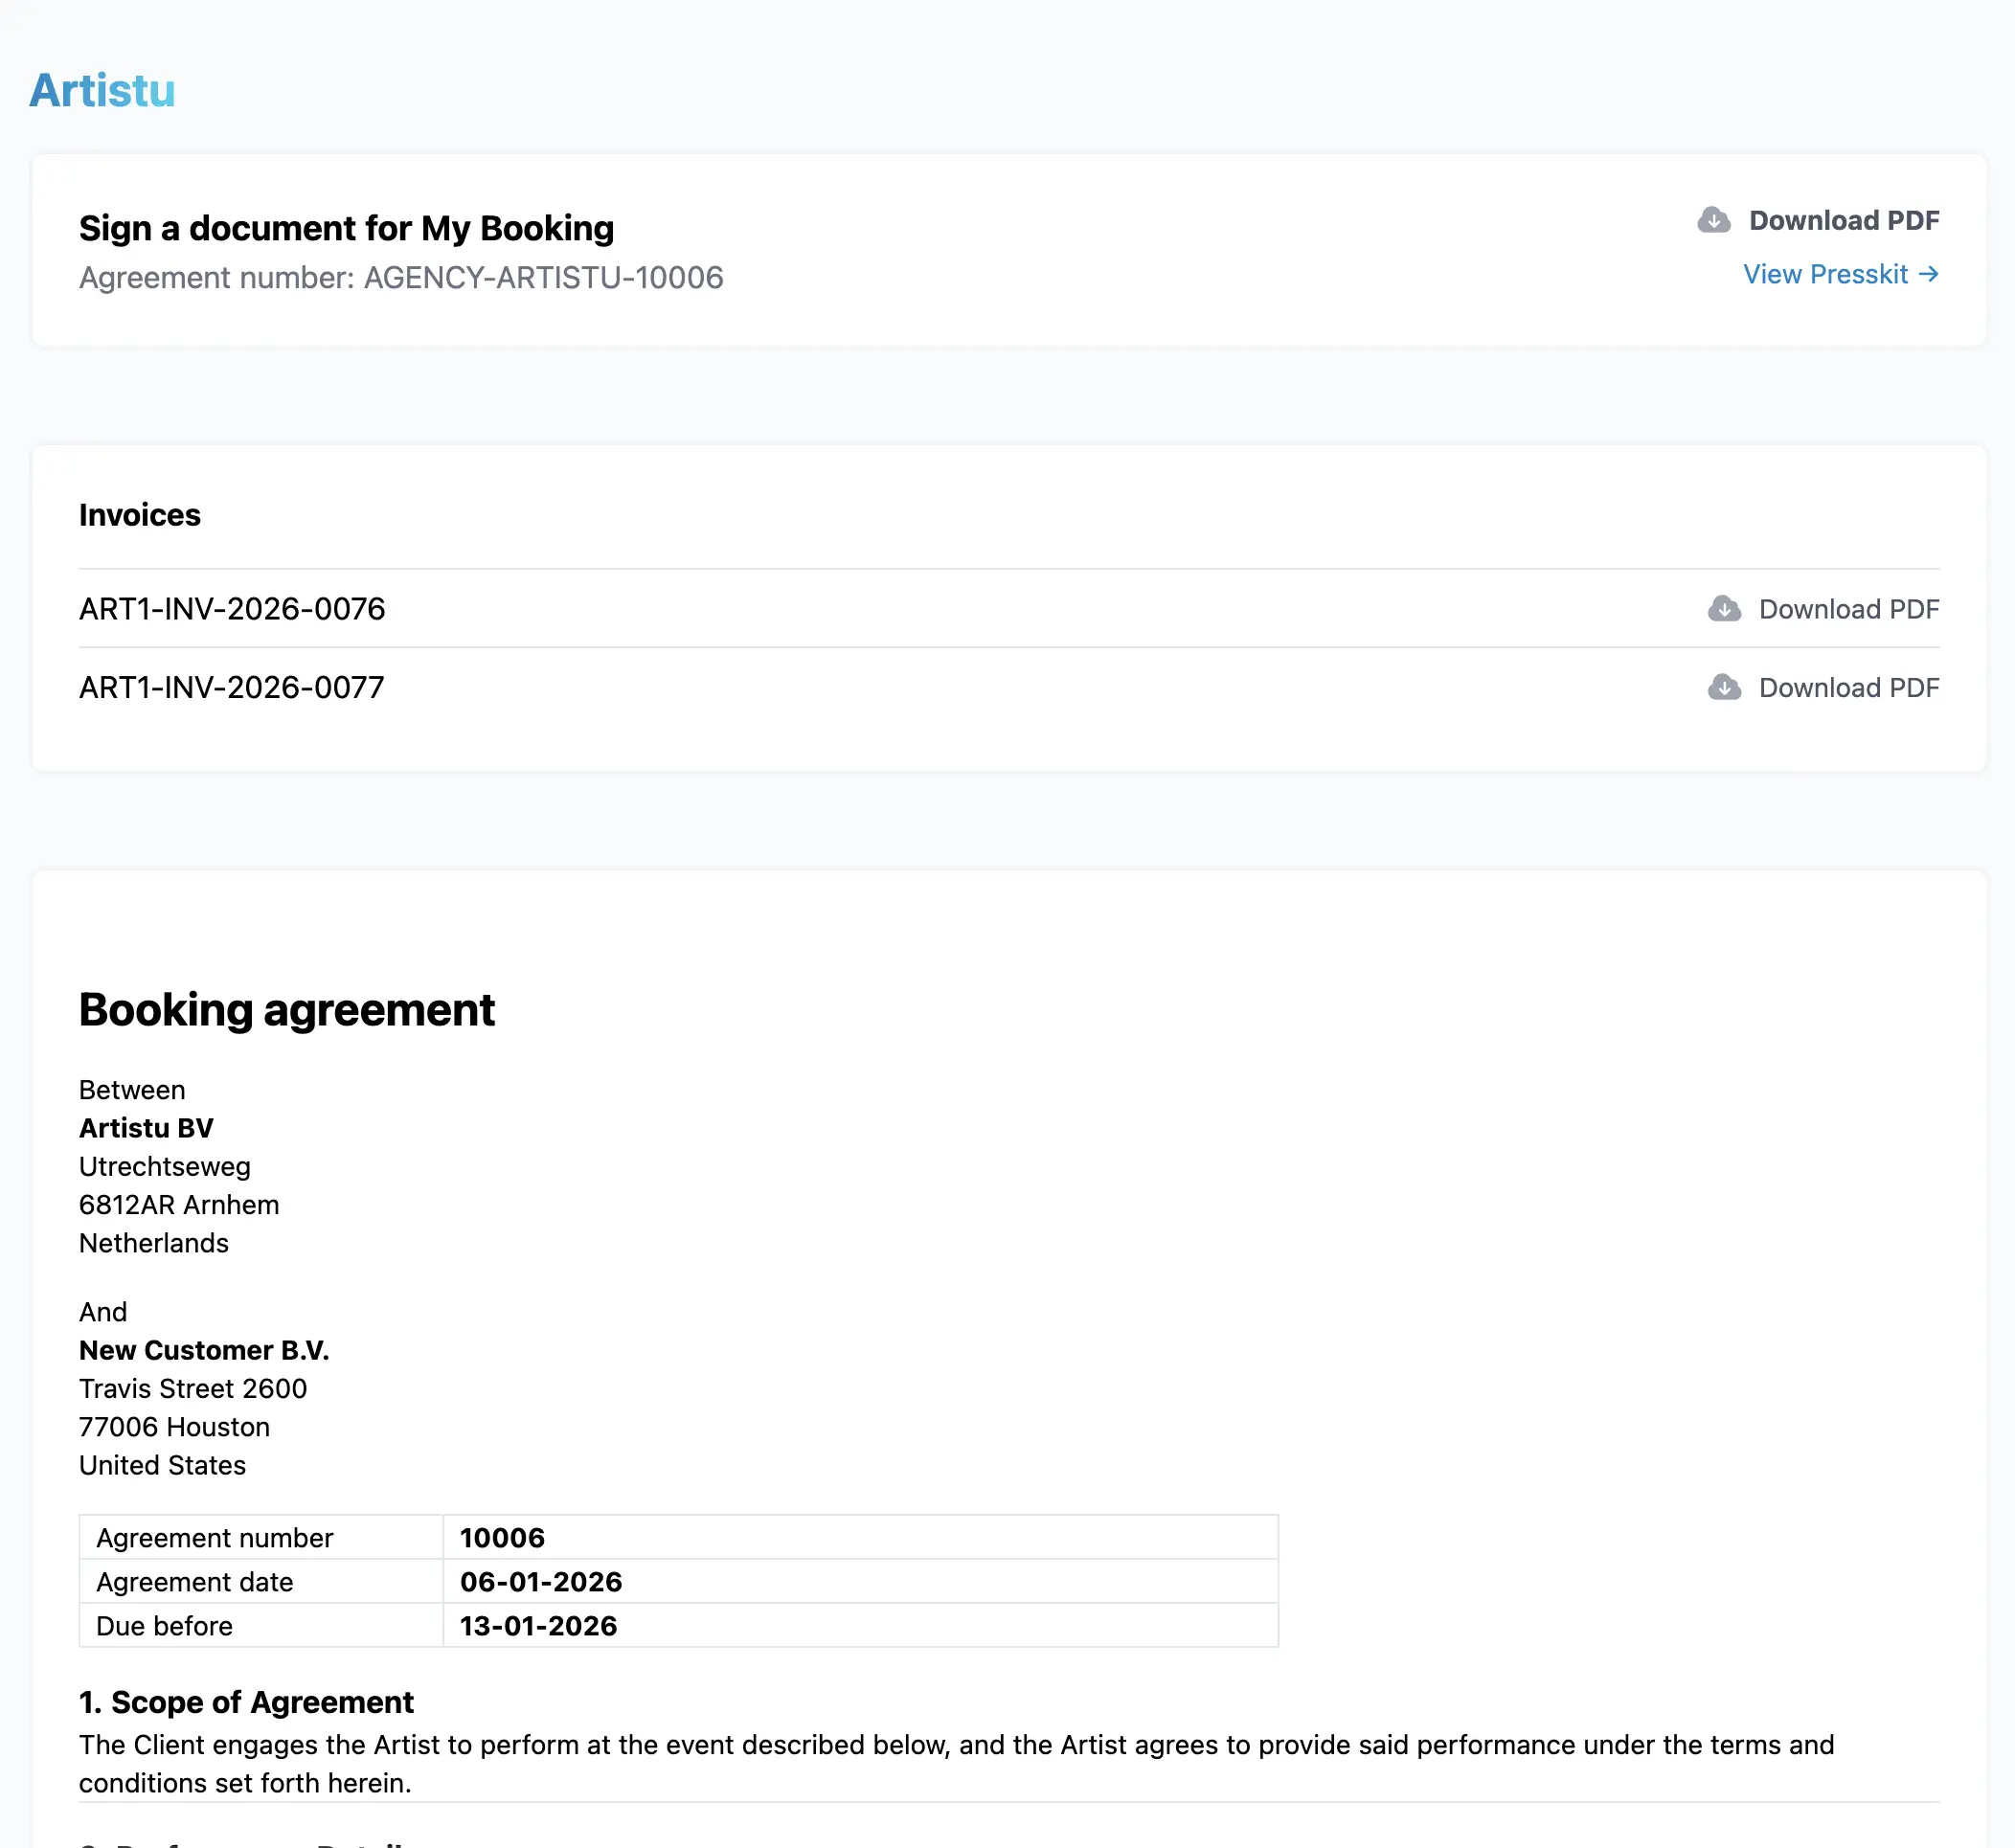Download PDF for invoice ending 0077
The image size is (2015, 1848).
coord(1848,687)
